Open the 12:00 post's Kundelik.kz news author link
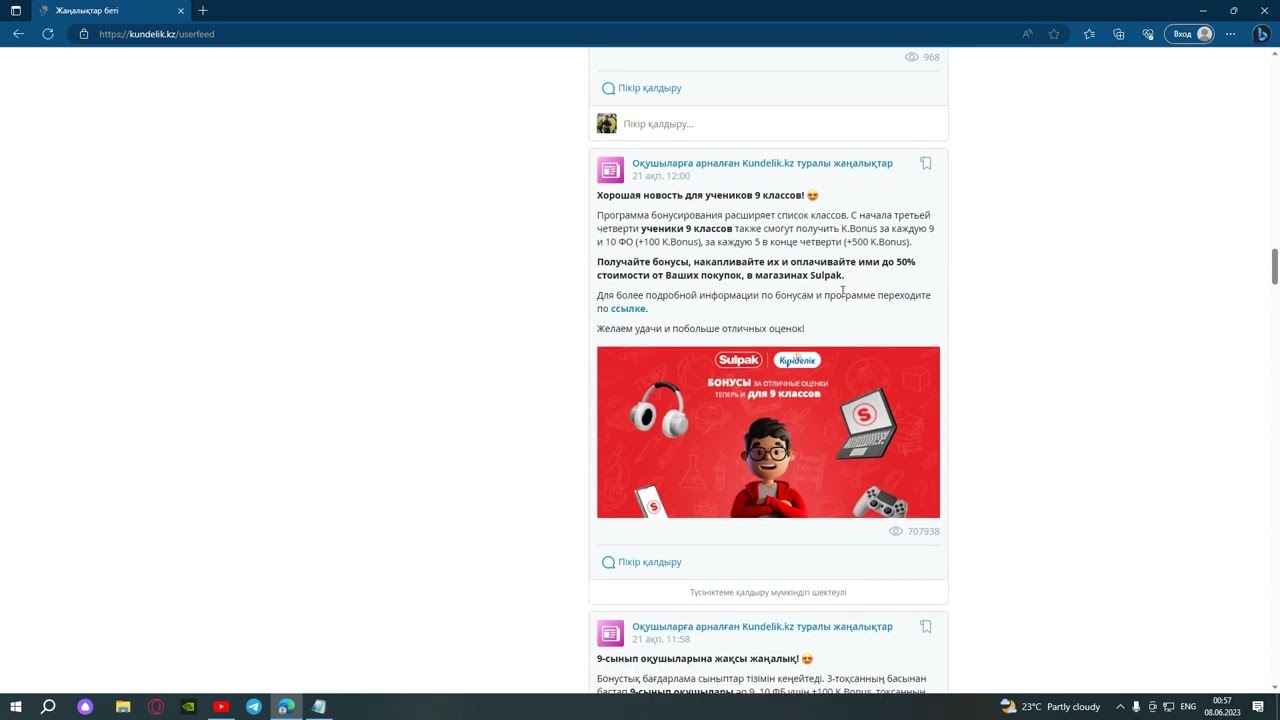 pos(762,163)
